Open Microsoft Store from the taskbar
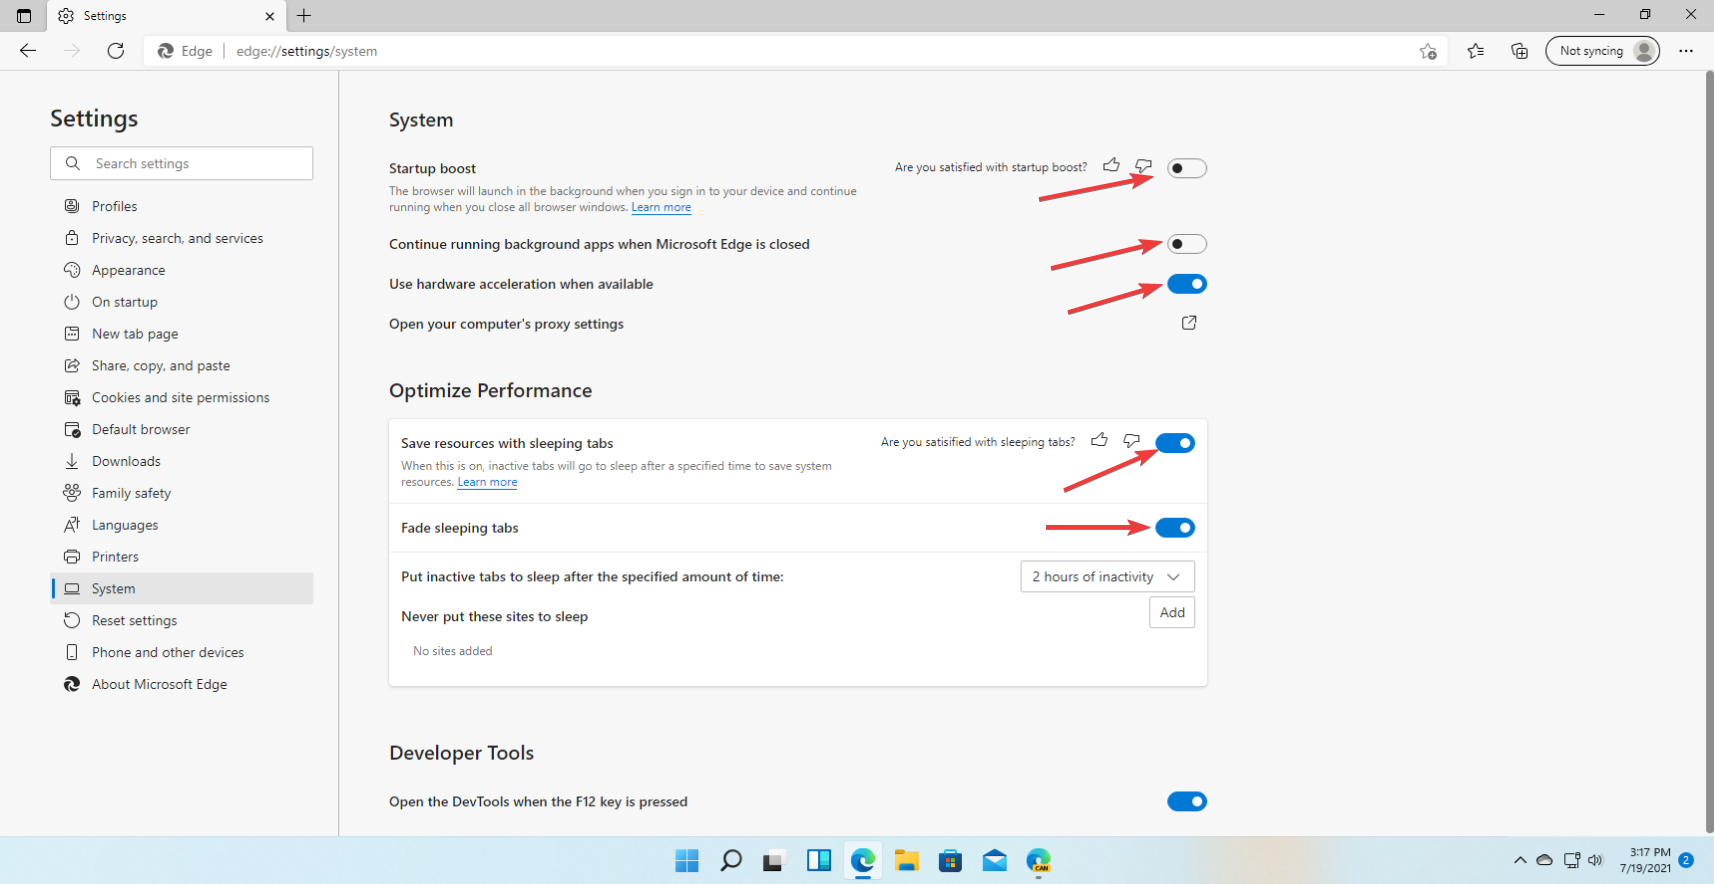Viewport: 1714px width, 884px height. [x=950, y=860]
